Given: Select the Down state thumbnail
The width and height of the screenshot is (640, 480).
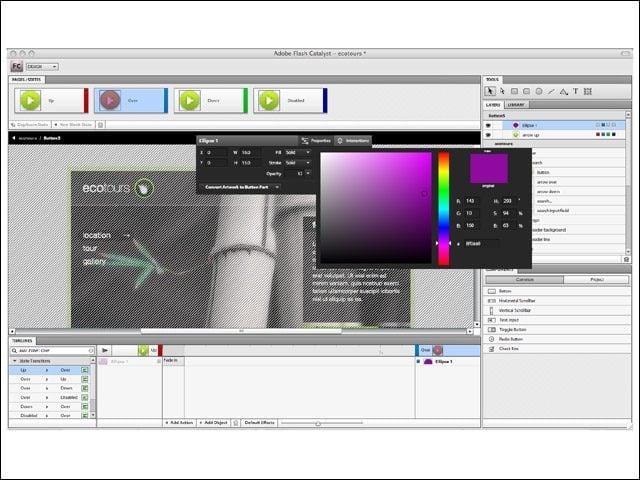Looking at the screenshot, I should pyautogui.click(x=211, y=100).
